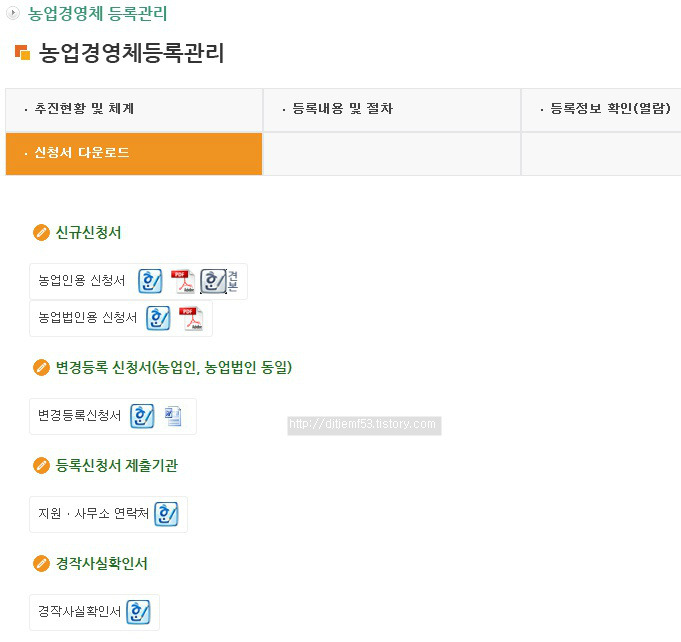Click the 변경등록 신청서 section pencil icon
The width and height of the screenshot is (681, 642).
(x=41, y=367)
